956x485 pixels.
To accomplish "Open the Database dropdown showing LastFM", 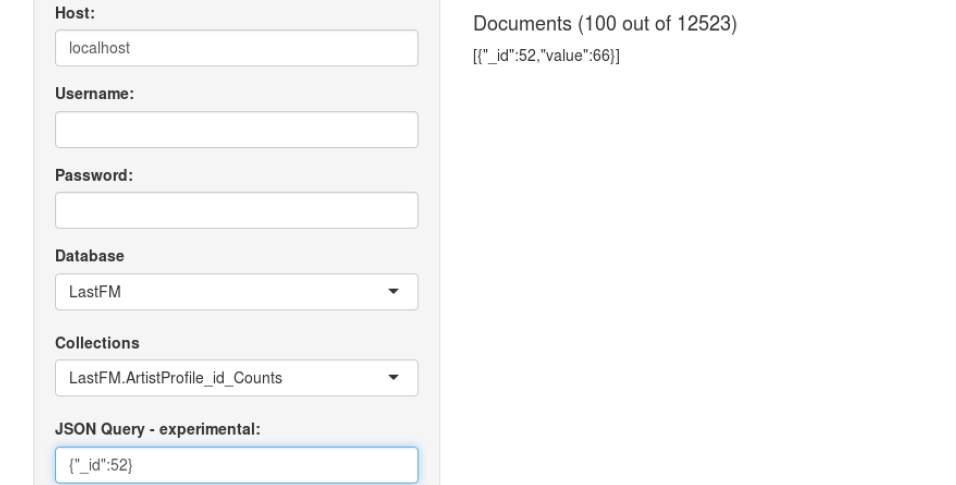I will click(237, 292).
